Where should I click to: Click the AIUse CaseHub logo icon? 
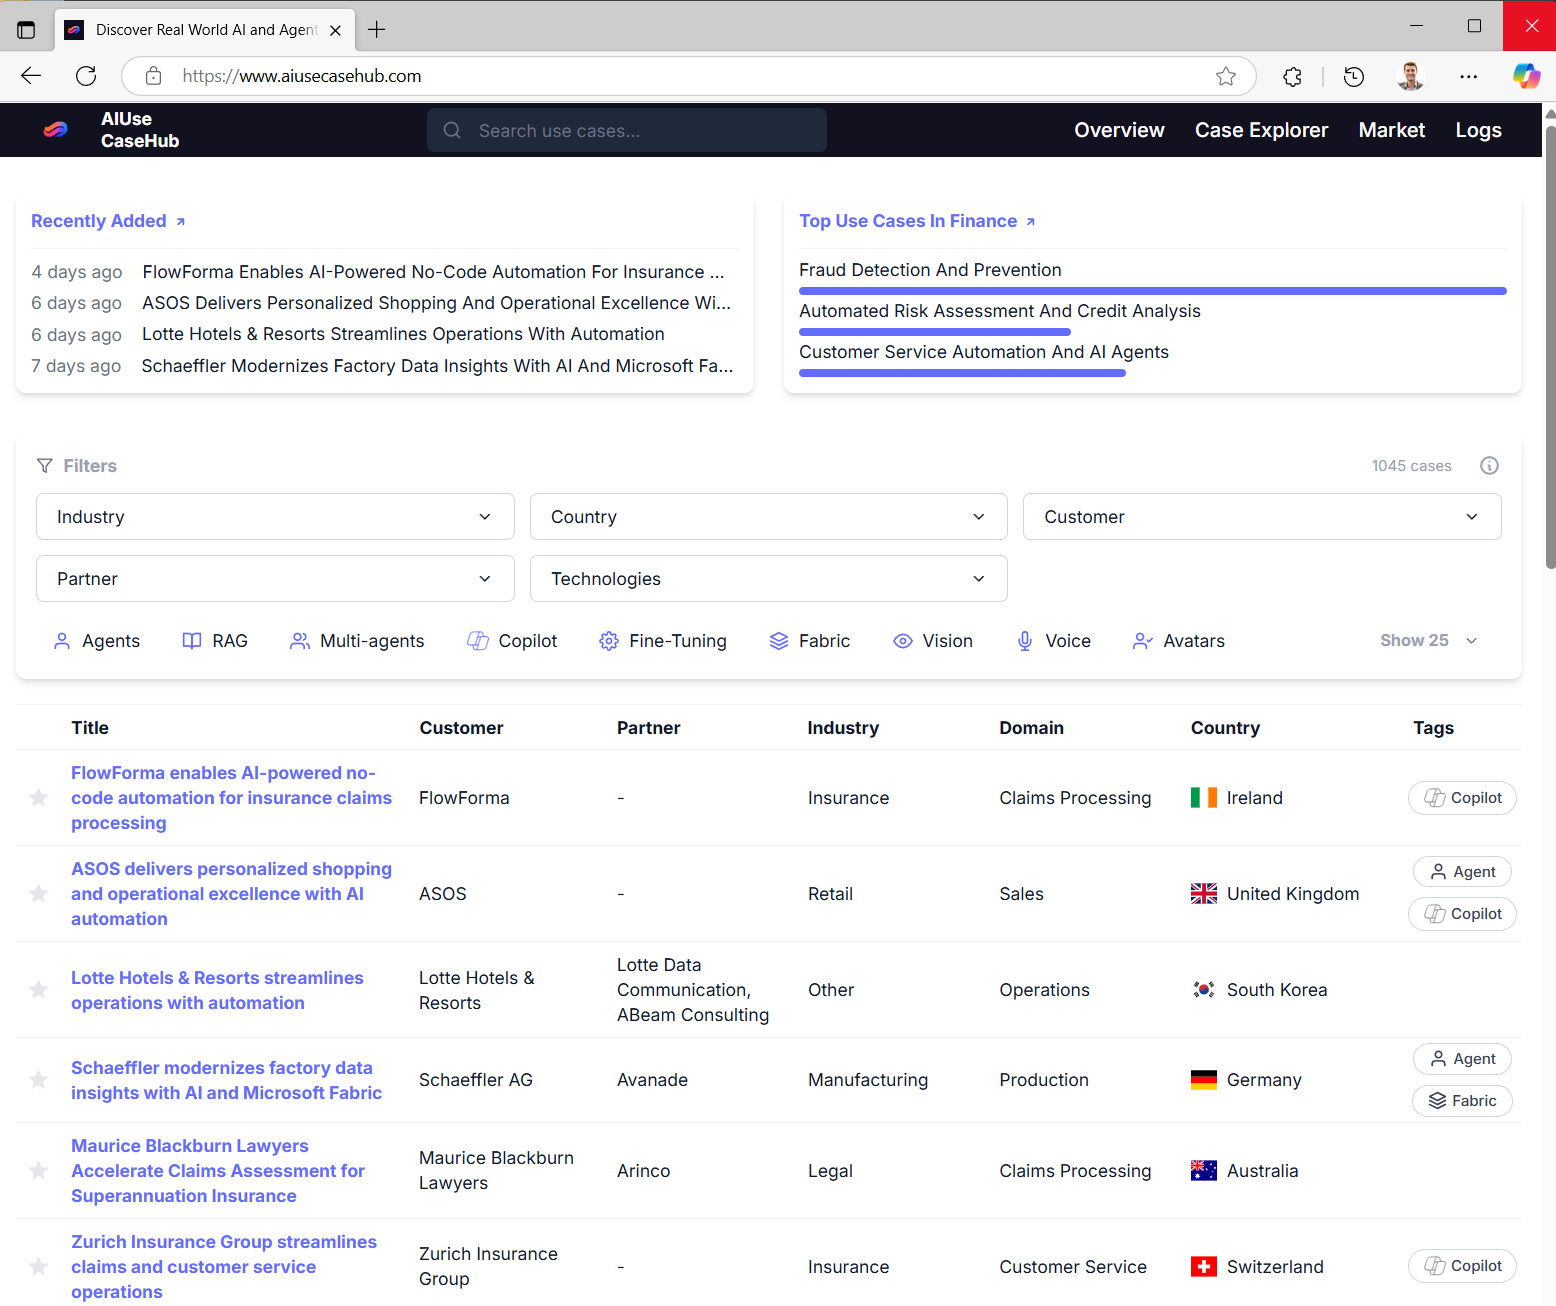click(56, 130)
